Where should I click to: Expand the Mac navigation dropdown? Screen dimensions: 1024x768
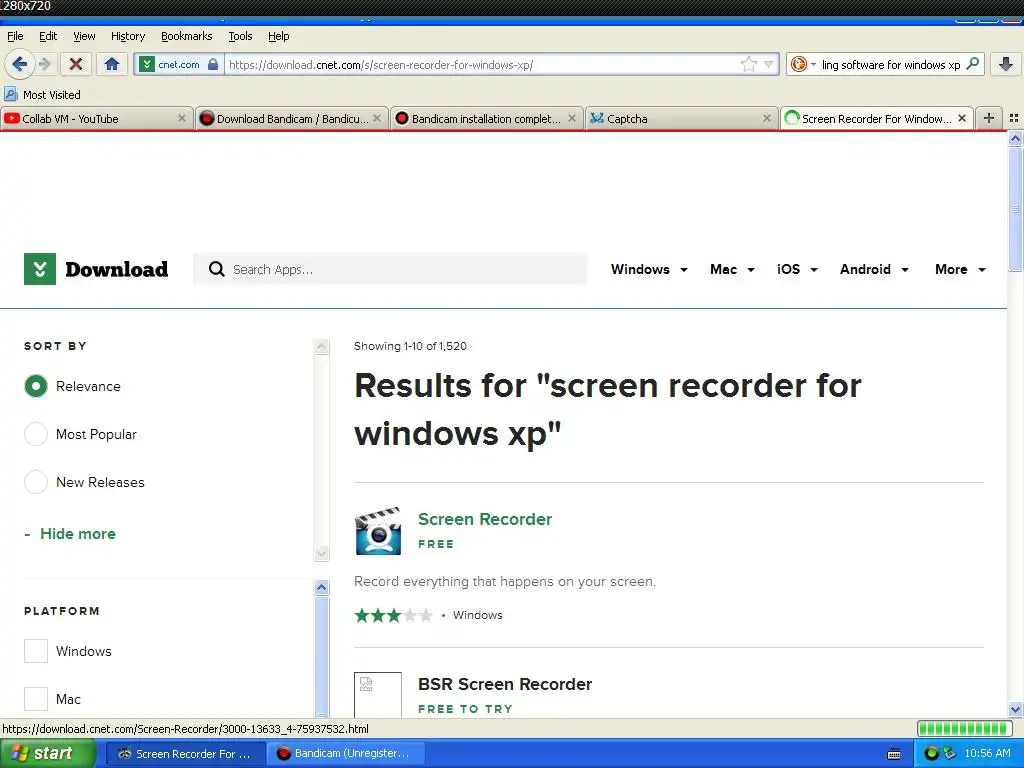coord(732,269)
